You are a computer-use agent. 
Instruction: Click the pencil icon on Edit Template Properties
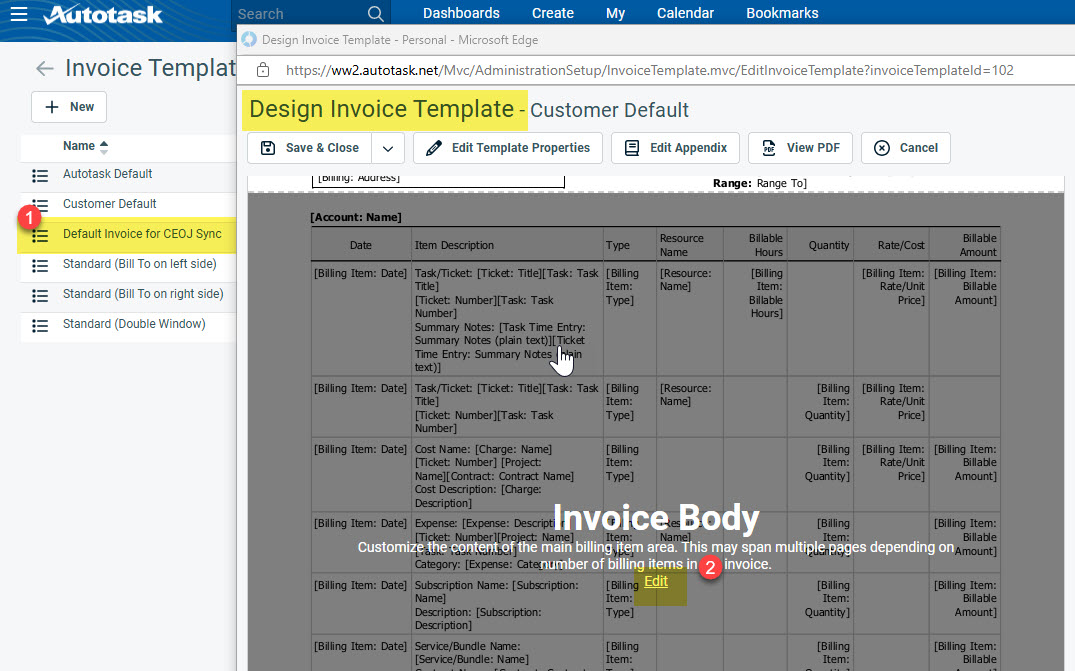[433, 146]
